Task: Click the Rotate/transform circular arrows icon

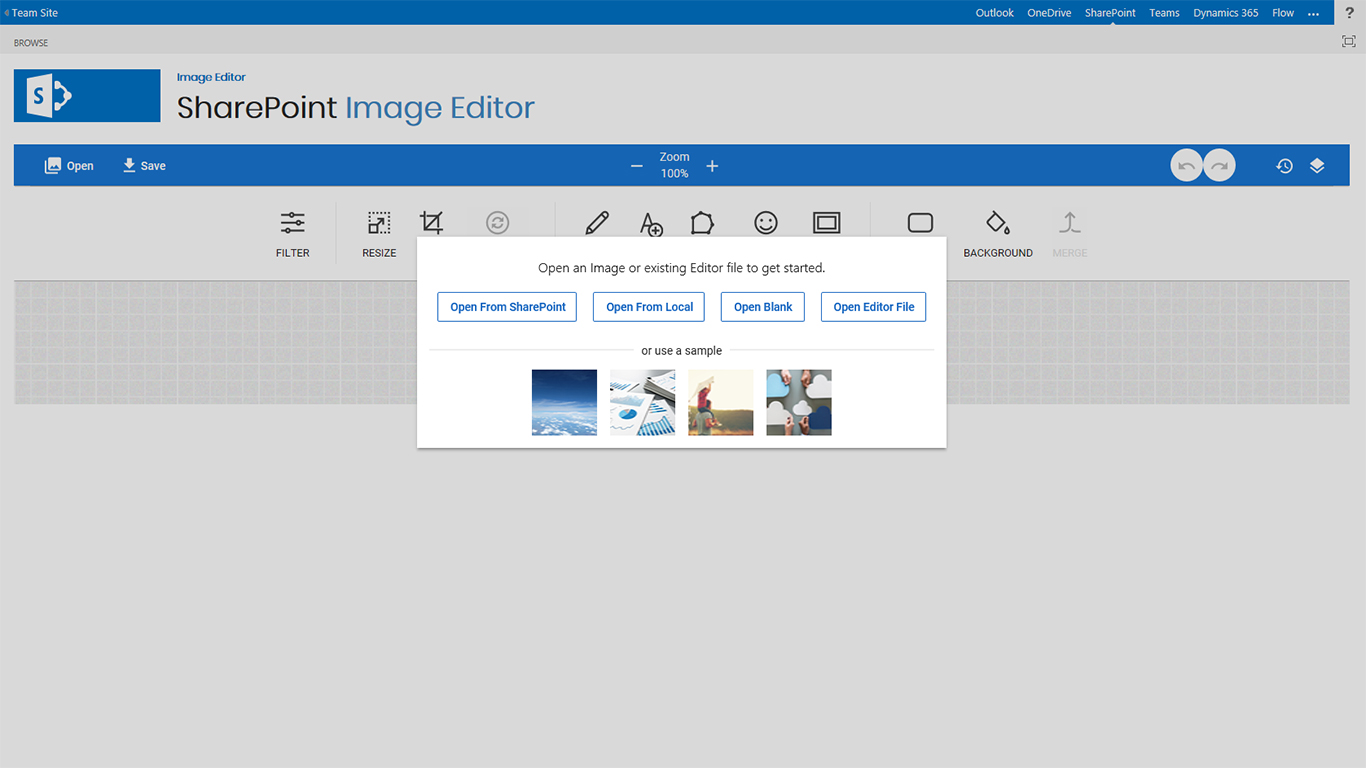Action: [x=498, y=222]
